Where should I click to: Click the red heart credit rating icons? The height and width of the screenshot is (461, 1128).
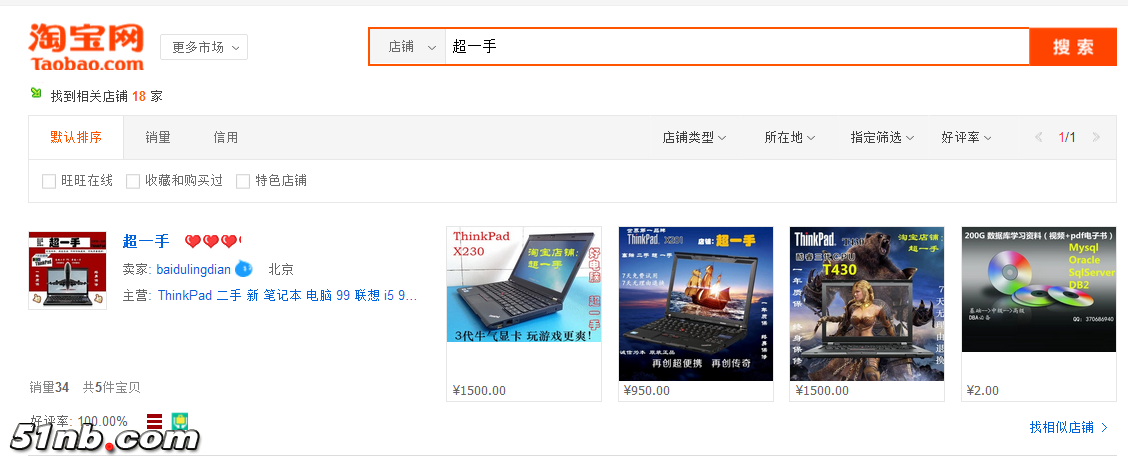click(x=212, y=241)
